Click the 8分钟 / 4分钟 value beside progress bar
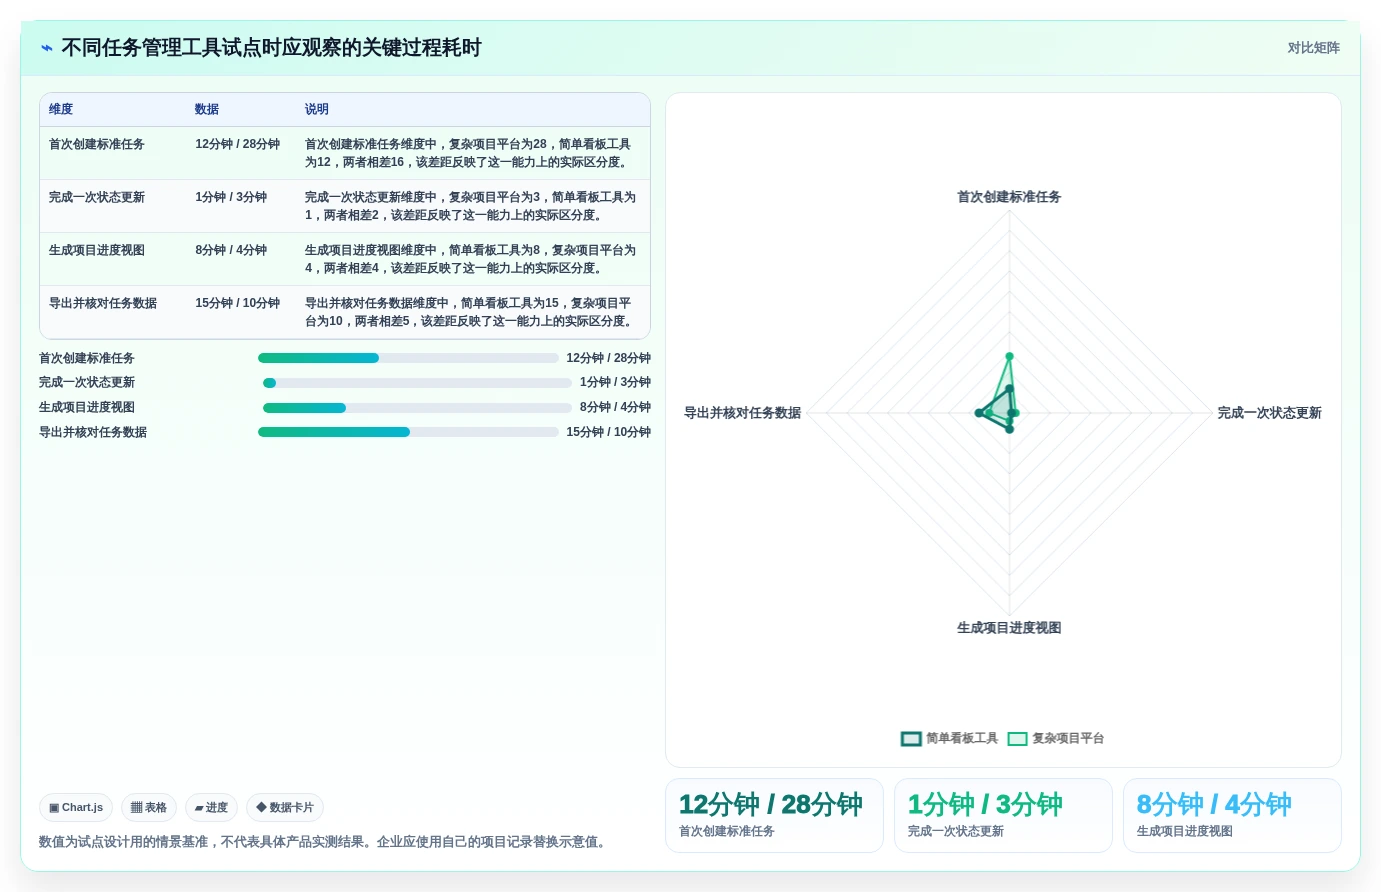The height and width of the screenshot is (892, 1381). click(615, 408)
